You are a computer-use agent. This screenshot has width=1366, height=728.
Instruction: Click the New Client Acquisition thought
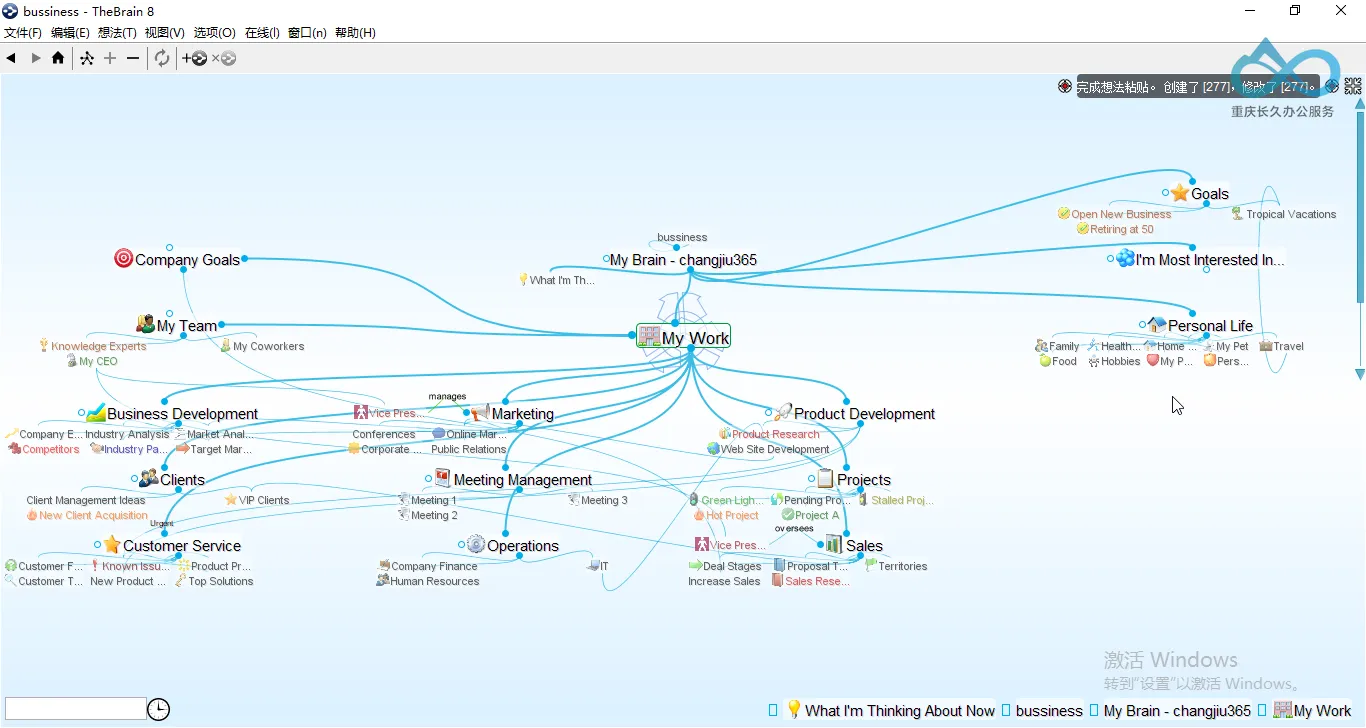pyautogui.click(x=86, y=515)
